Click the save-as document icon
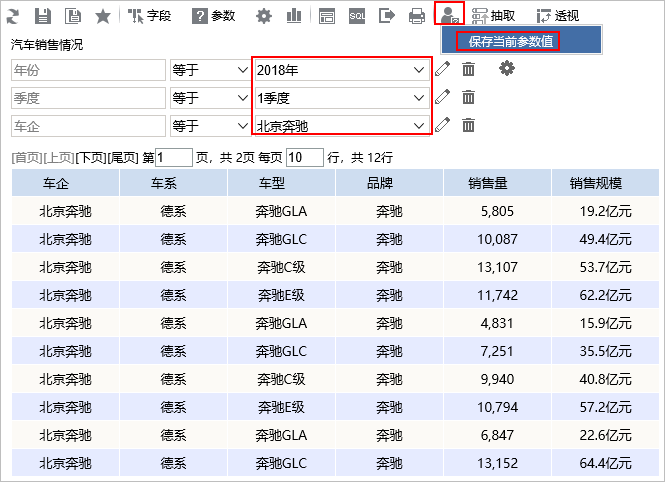The image size is (665, 482). (73, 16)
